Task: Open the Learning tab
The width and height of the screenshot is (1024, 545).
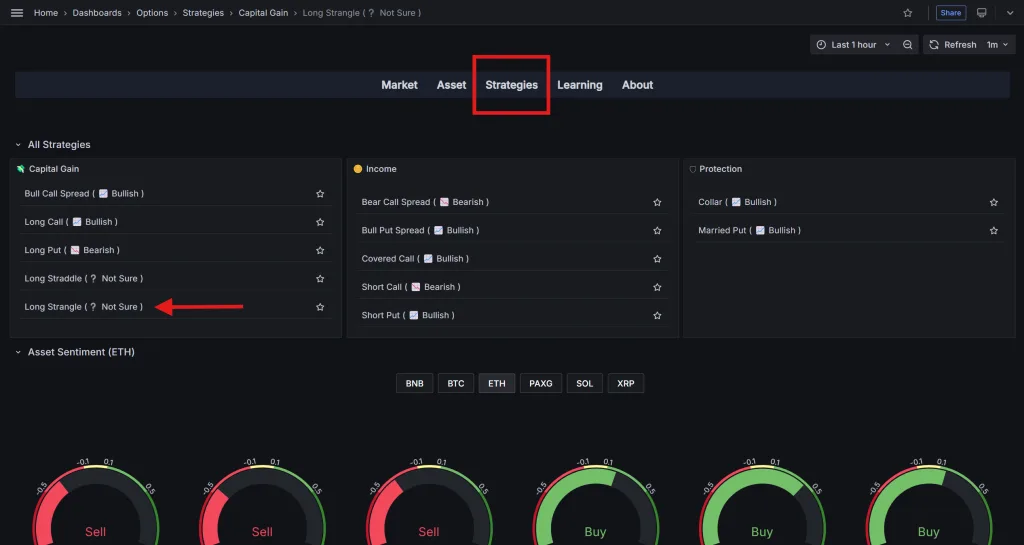Action: pyautogui.click(x=579, y=85)
